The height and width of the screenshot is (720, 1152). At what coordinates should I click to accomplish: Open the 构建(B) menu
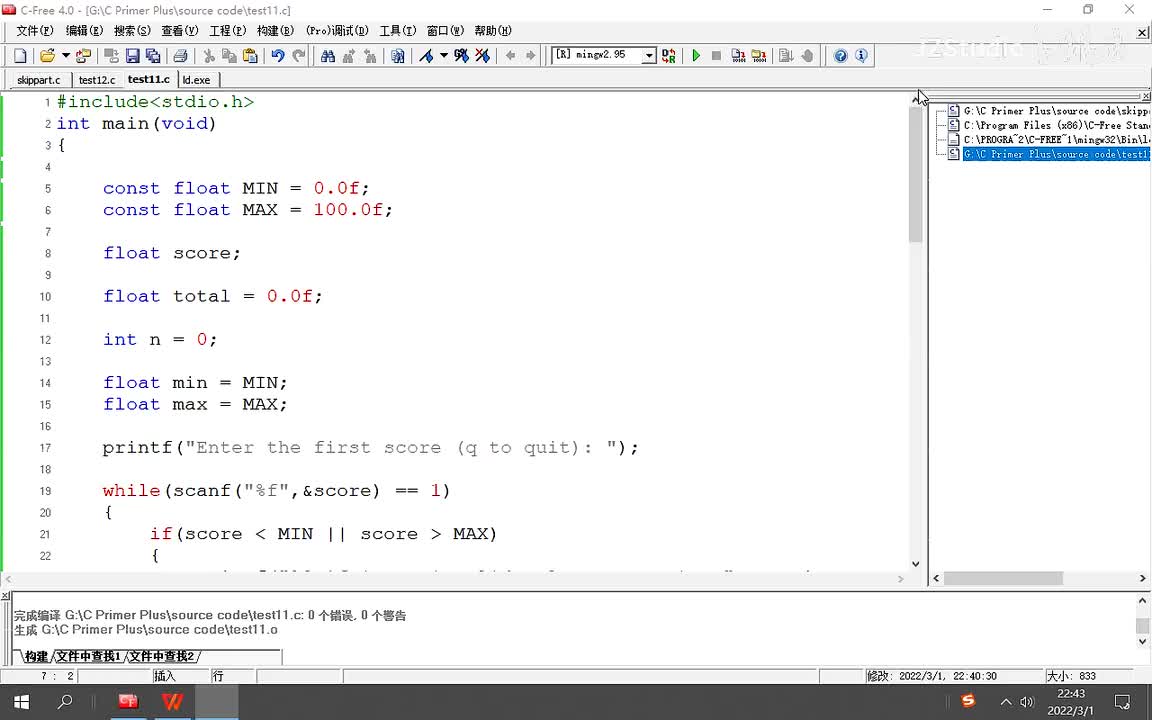[276, 31]
